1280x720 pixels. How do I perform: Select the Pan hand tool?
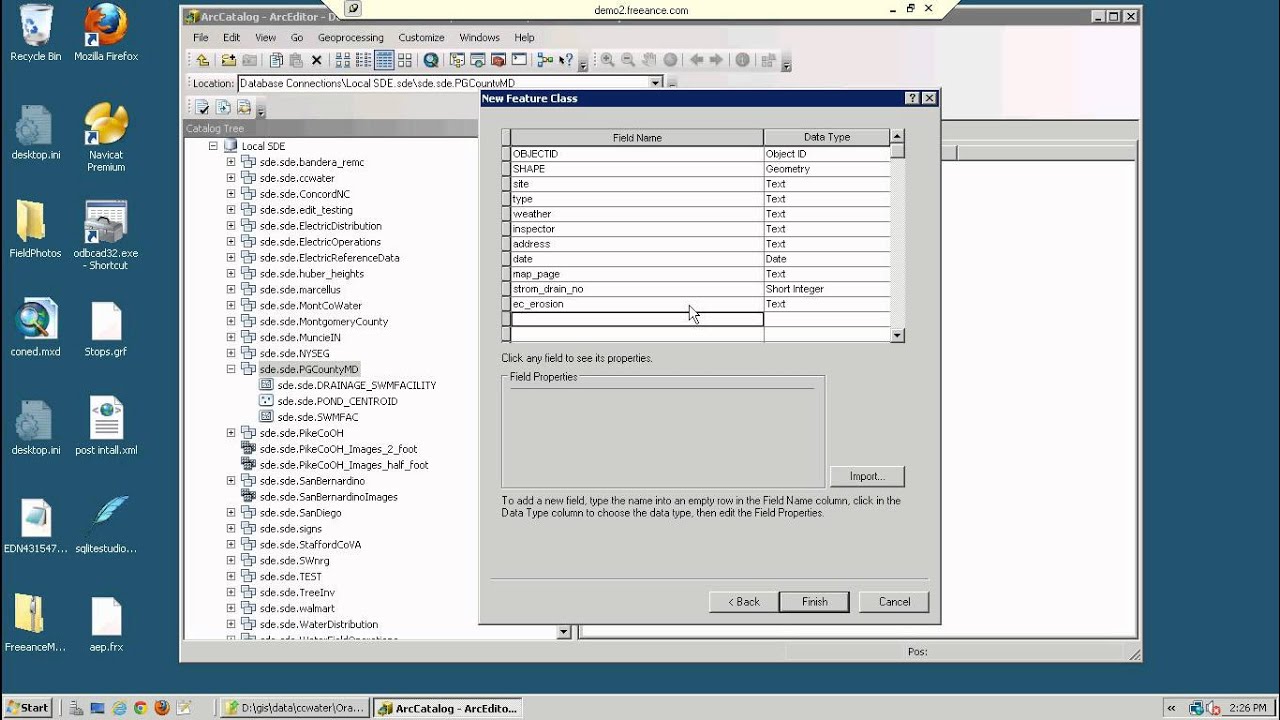[x=649, y=60]
